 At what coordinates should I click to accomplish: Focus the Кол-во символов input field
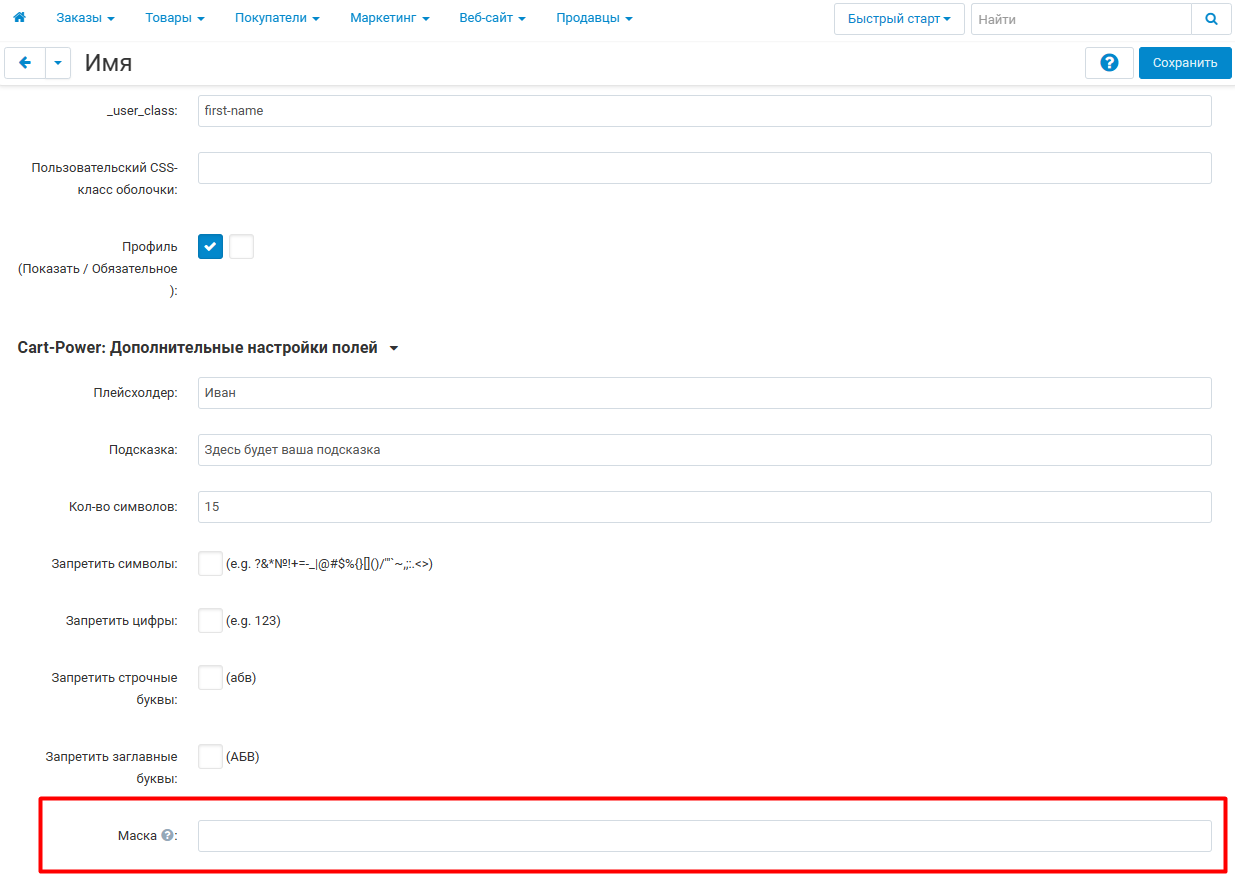tap(705, 507)
